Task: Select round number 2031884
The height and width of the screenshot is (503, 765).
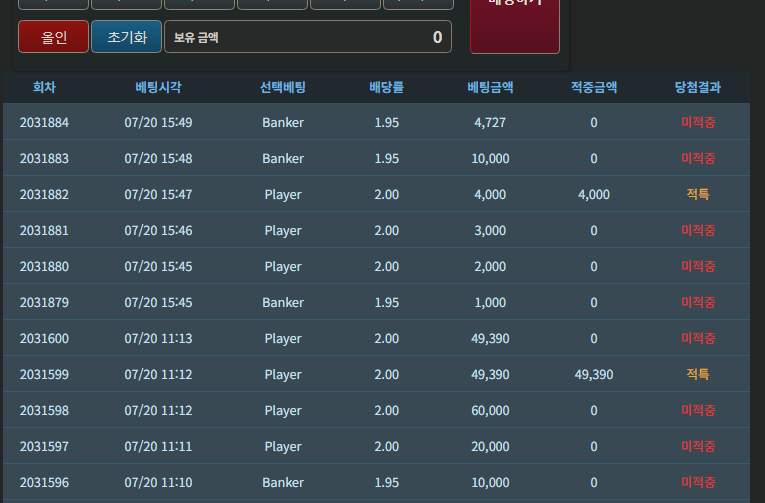Action: (x=44, y=122)
